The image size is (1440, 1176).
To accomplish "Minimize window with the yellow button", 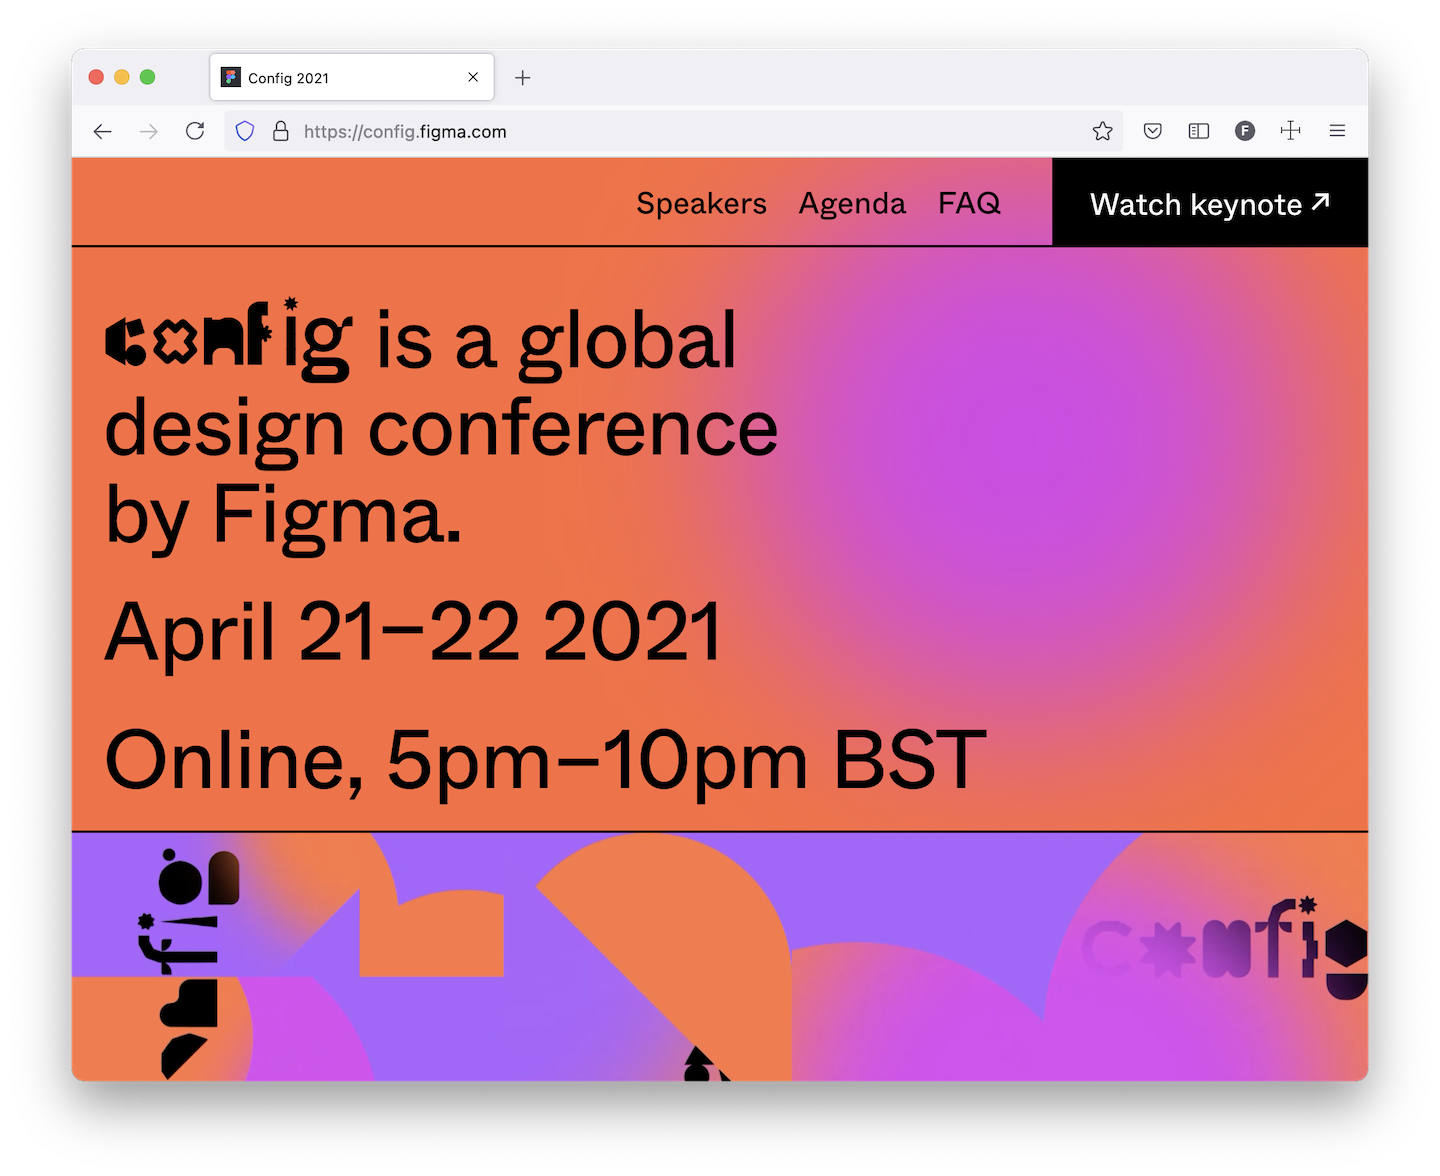I will click(x=122, y=77).
